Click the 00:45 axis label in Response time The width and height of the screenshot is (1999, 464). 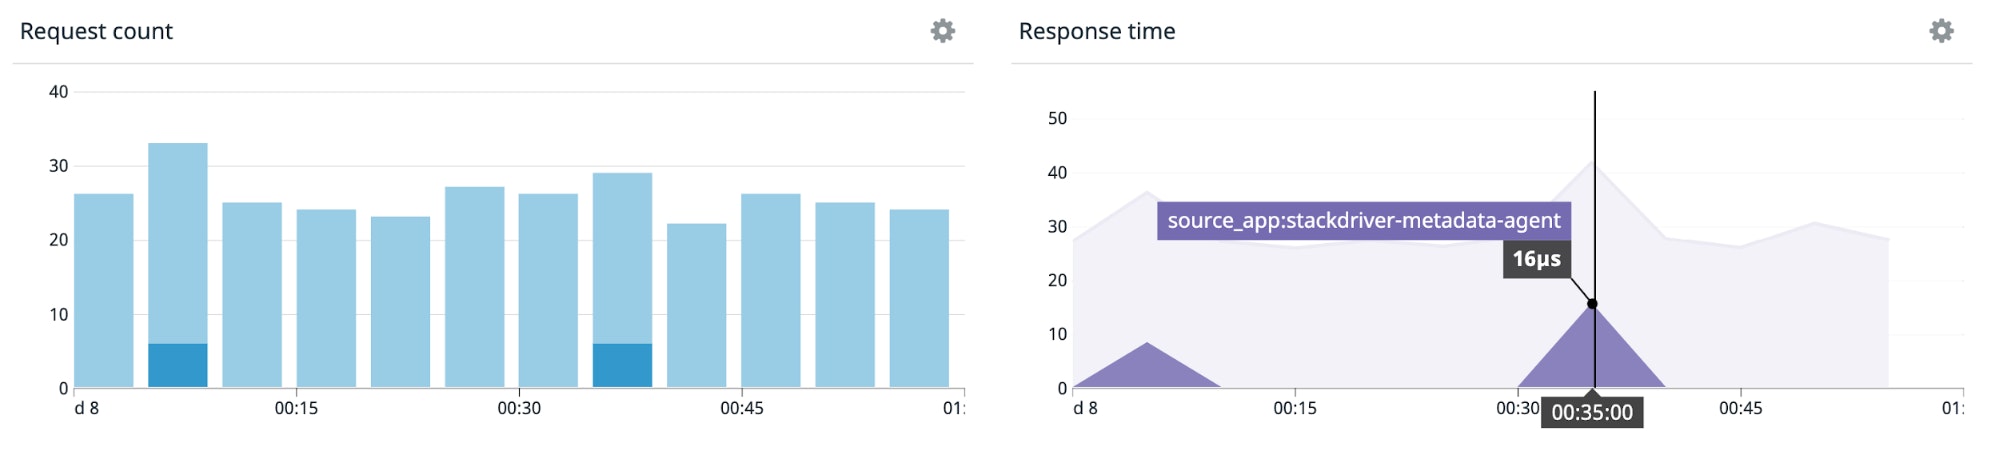1740,408
